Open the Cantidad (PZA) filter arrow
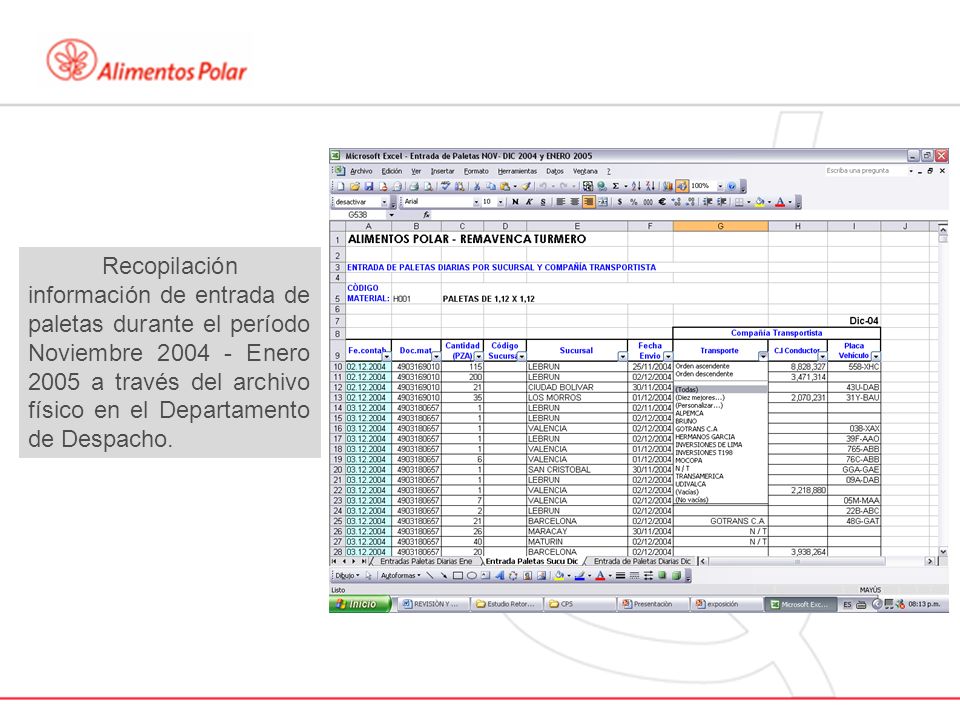This screenshot has height=720, width=960. click(479, 356)
